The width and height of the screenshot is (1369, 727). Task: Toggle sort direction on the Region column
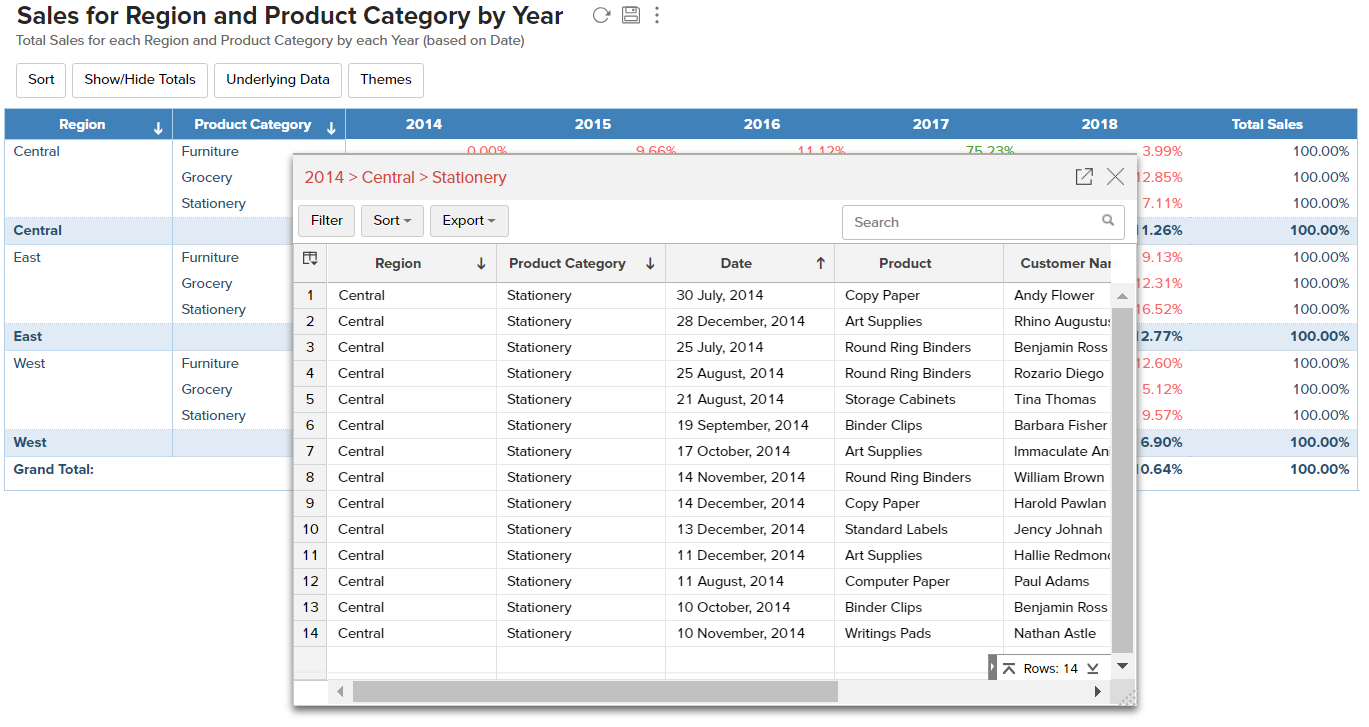click(x=483, y=263)
